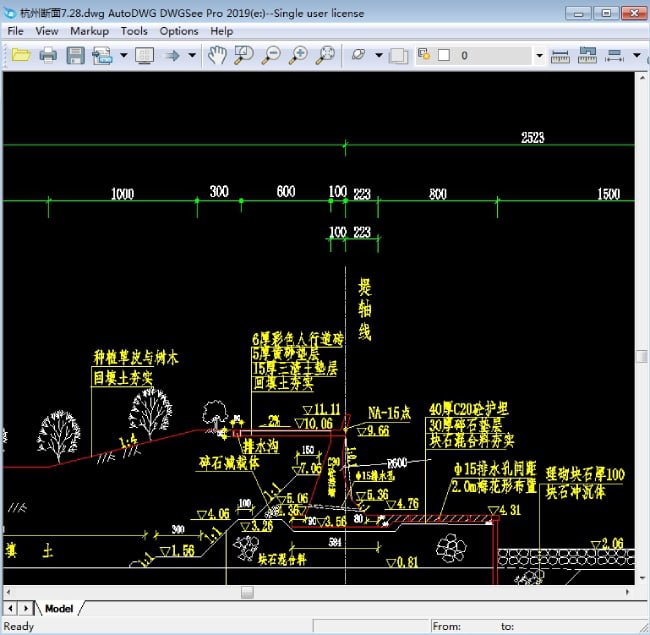
Task: Expand the dropdown beside the forward arrow icon
Action: [x=191, y=56]
